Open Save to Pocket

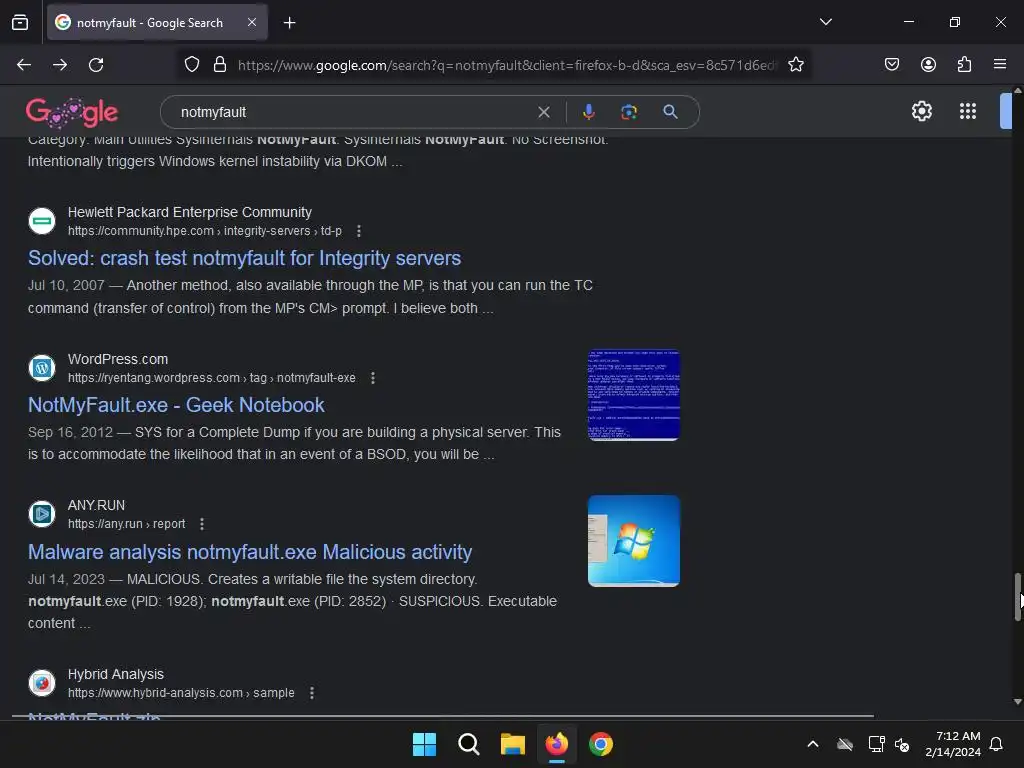pos(891,64)
